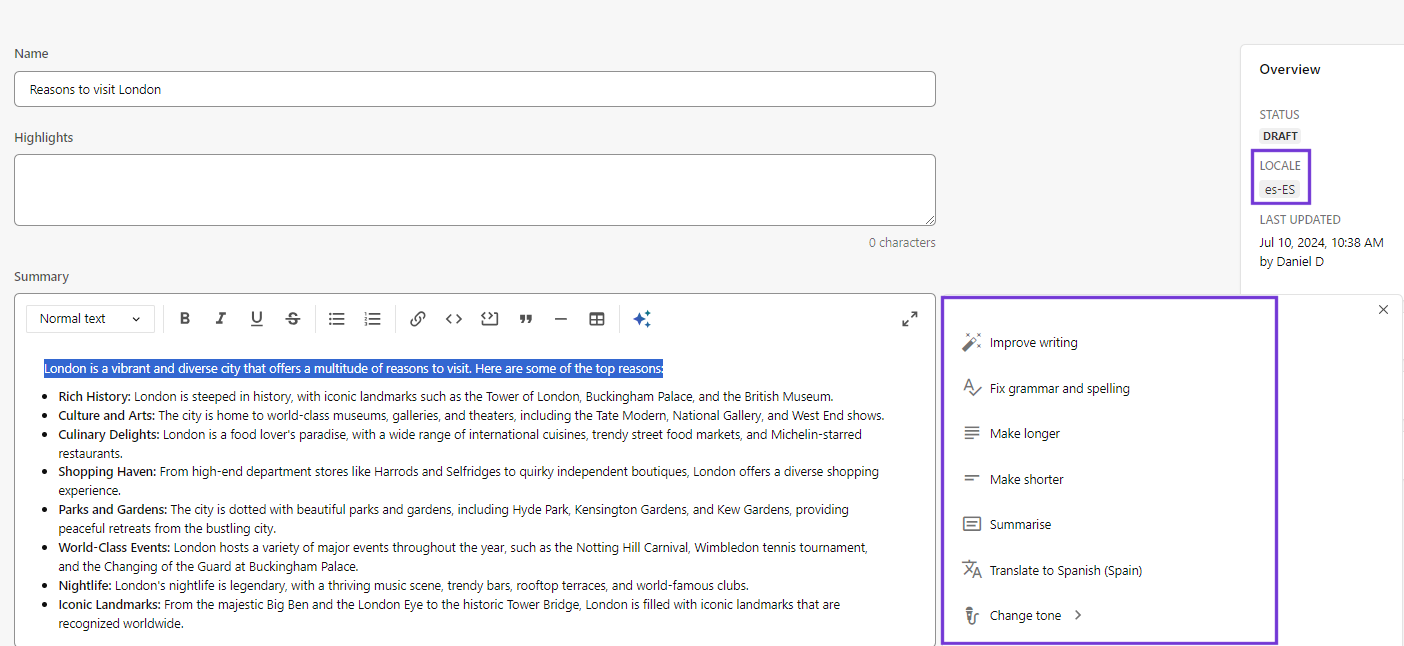Open the Normal text style dropdown
1404x646 pixels.
pyautogui.click(x=90, y=319)
